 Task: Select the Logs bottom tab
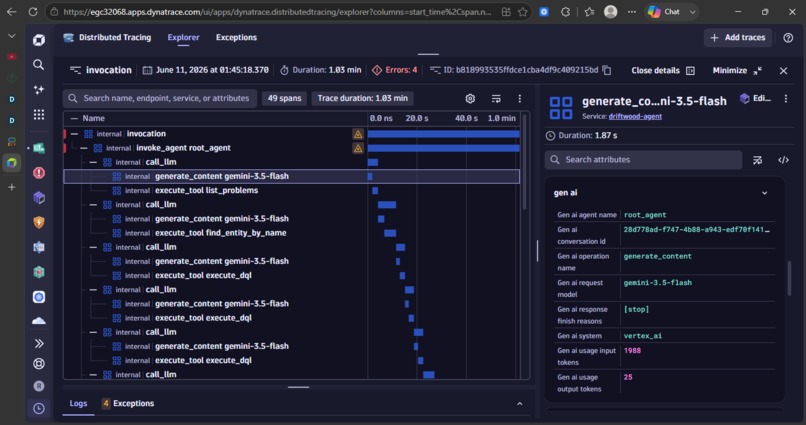coord(78,403)
